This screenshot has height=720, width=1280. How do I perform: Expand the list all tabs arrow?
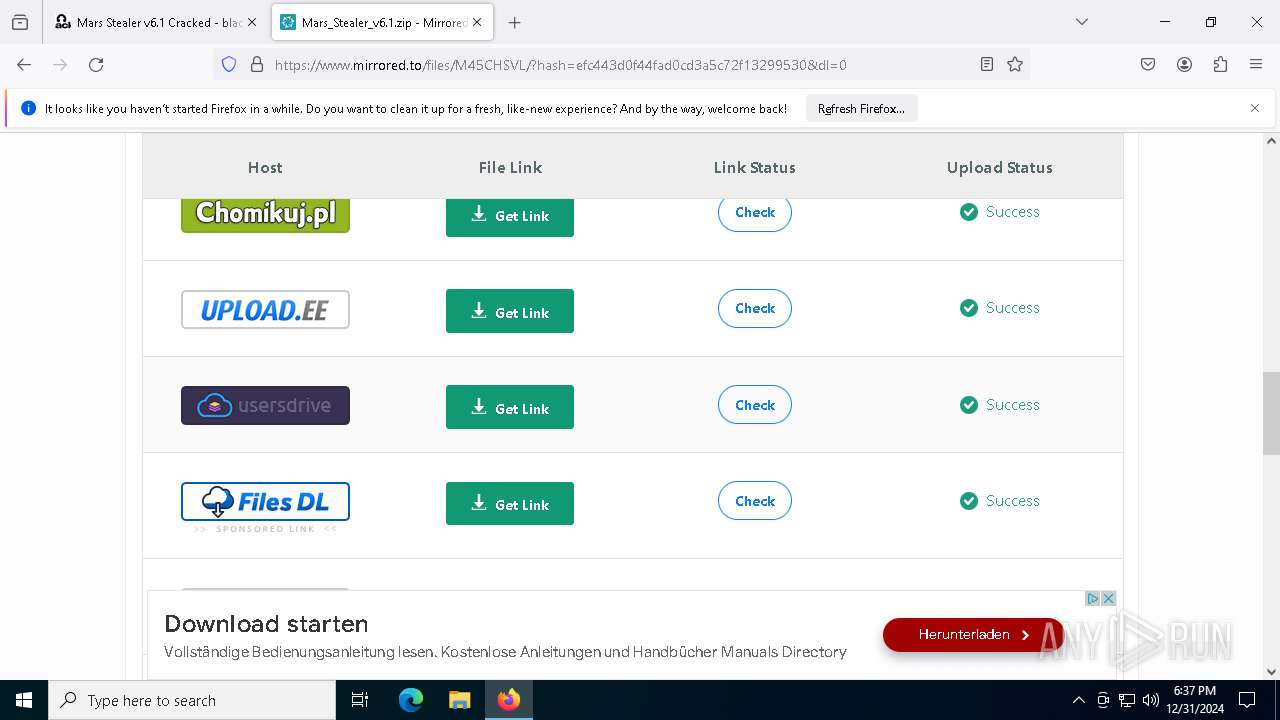1081,22
